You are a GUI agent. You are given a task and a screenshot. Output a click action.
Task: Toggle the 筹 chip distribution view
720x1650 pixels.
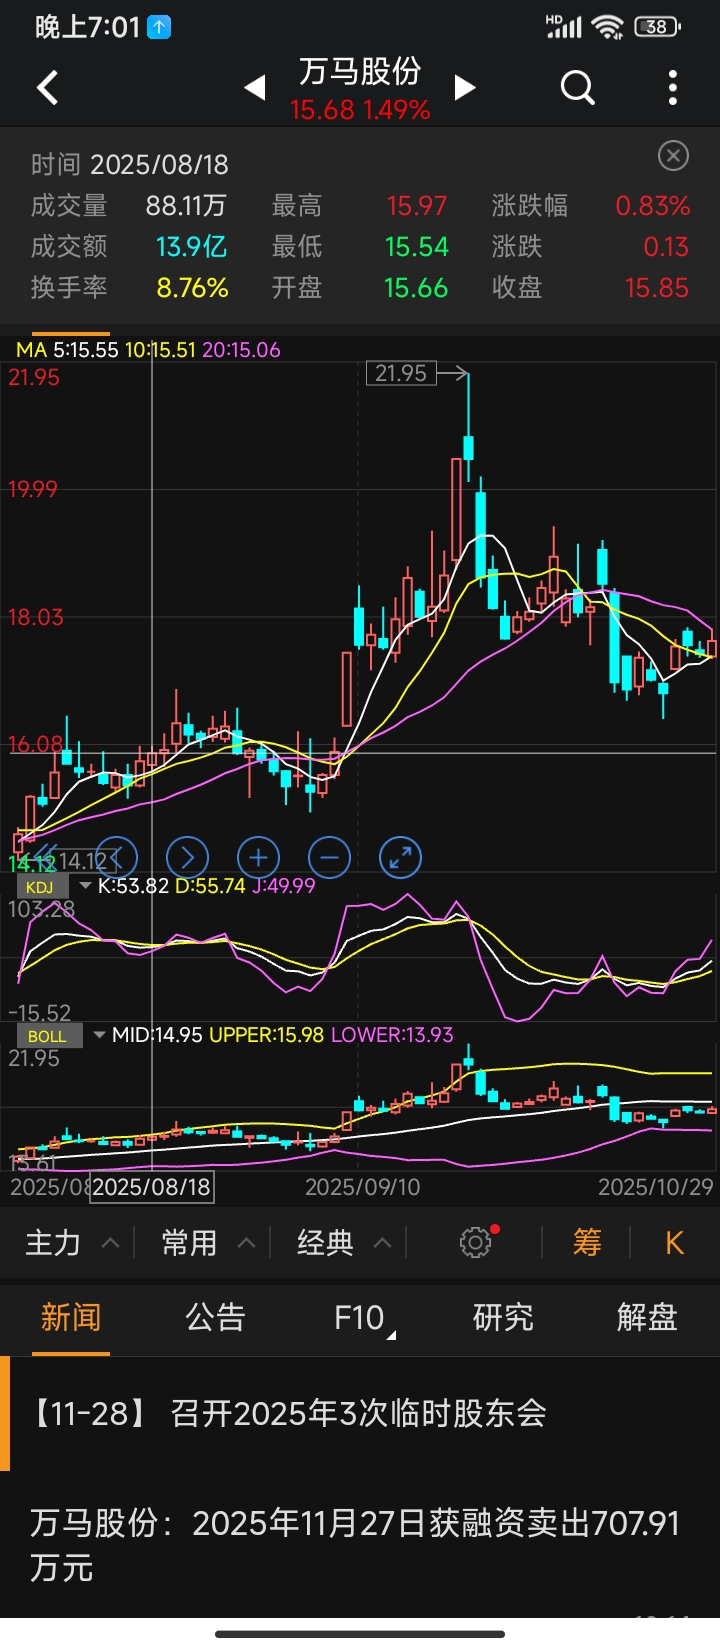click(587, 1243)
